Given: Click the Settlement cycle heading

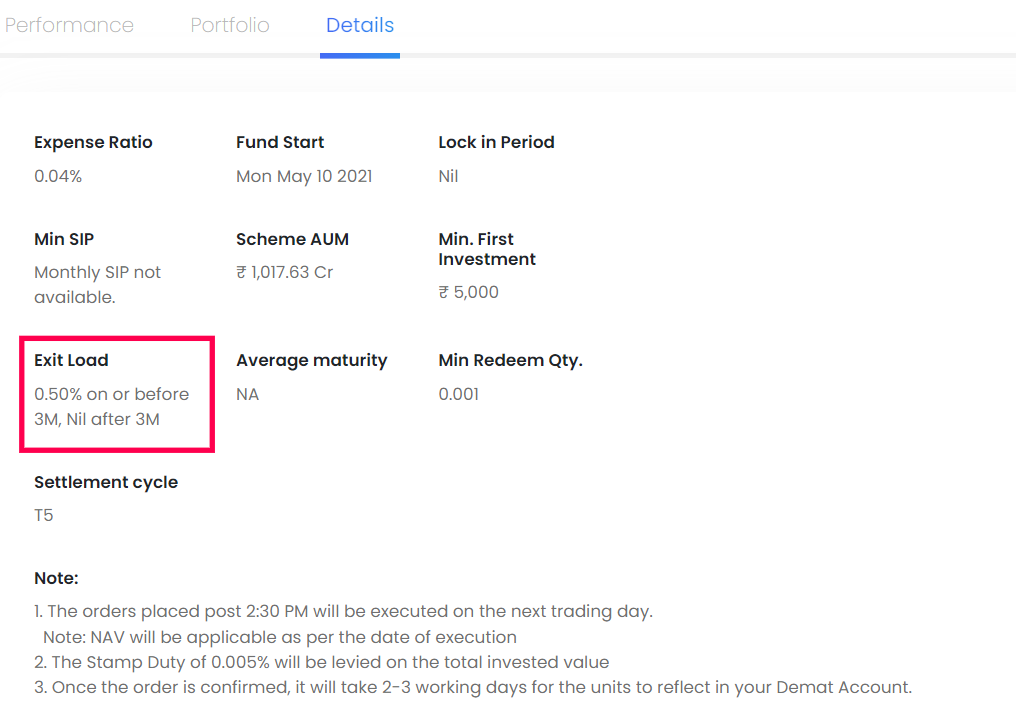Looking at the screenshot, I should pyautogui.click(x=106, y=482).
